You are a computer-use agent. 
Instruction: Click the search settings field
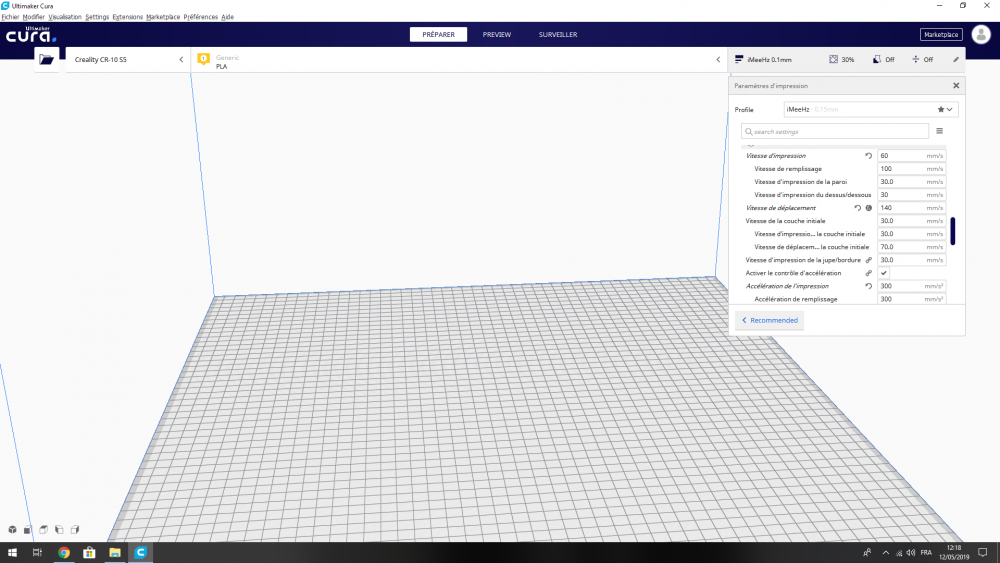click(x=835, y=131)
